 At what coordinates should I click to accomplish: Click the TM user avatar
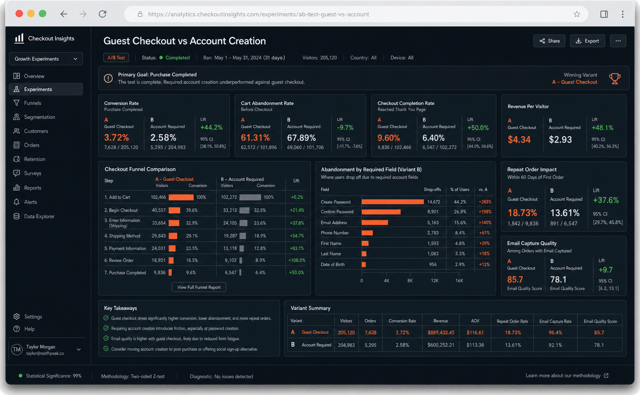pos(17,350)
